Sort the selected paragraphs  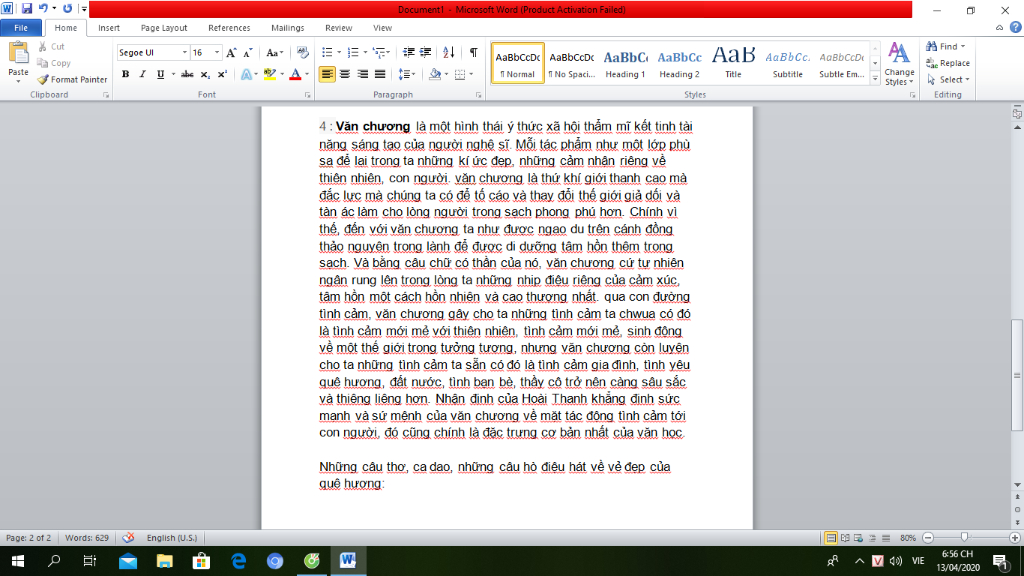[449, 53]
